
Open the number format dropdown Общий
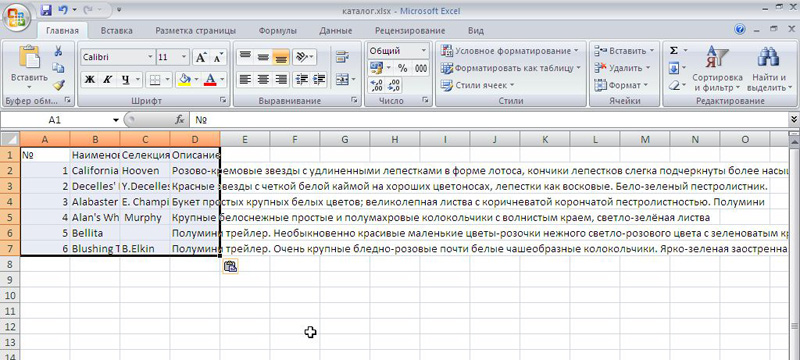tap(423, 50)
